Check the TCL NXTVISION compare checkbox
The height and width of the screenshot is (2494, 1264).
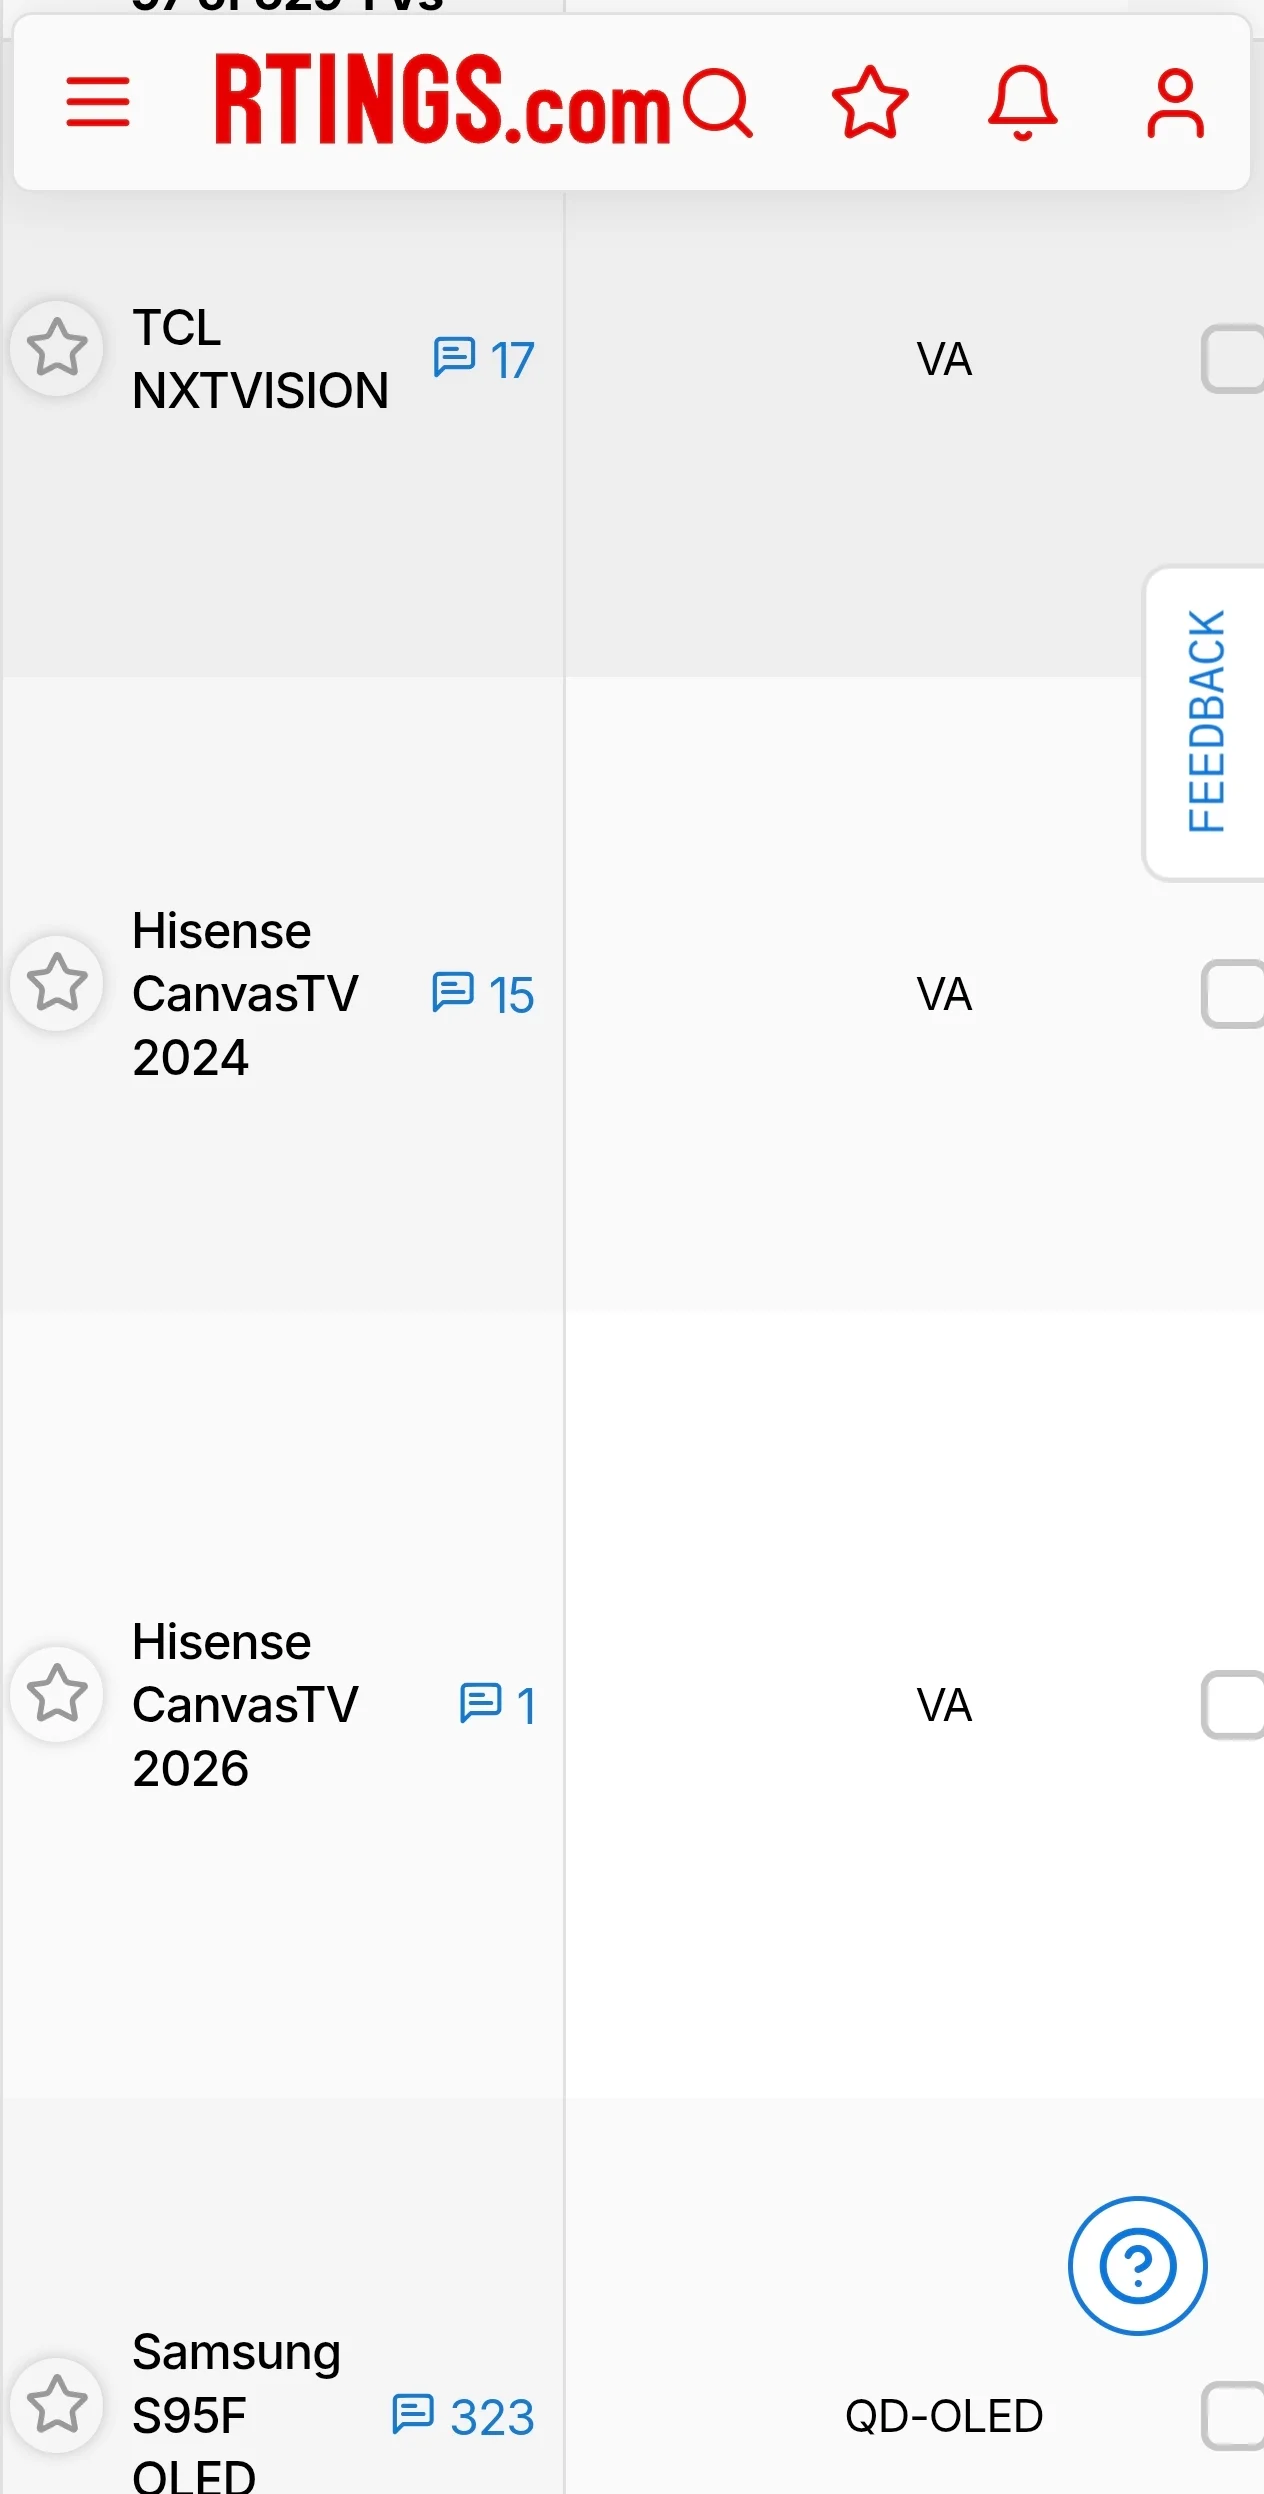click(1232, 358)
